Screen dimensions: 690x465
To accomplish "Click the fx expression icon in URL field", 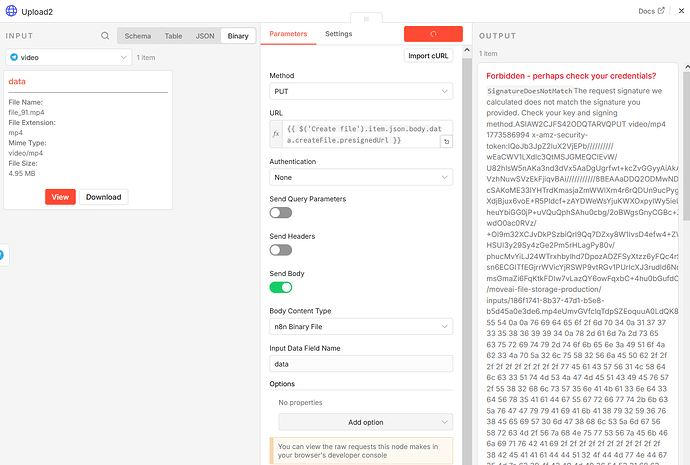I will coord(276,134).
